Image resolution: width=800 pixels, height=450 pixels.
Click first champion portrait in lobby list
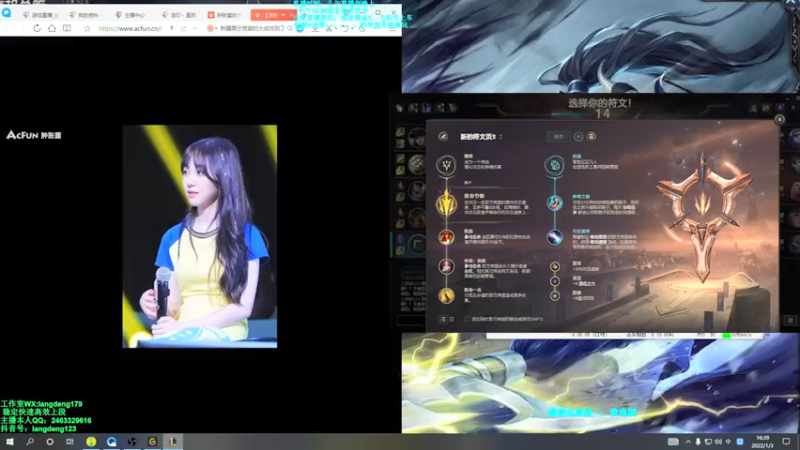point(417,137)
